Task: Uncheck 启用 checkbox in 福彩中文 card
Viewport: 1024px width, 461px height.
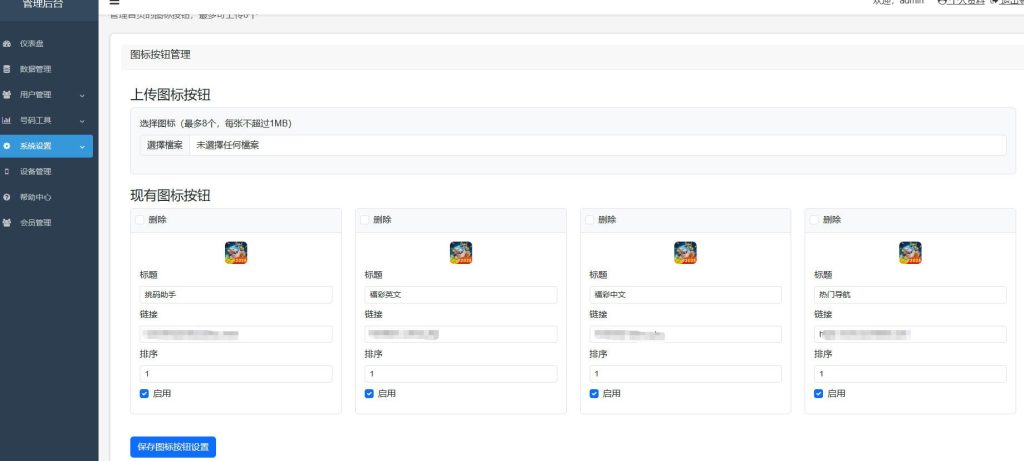Action: 594,394
